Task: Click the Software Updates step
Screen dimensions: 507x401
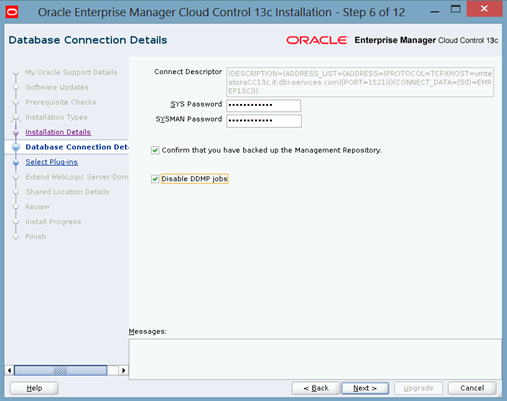Action: coord(57,87)
